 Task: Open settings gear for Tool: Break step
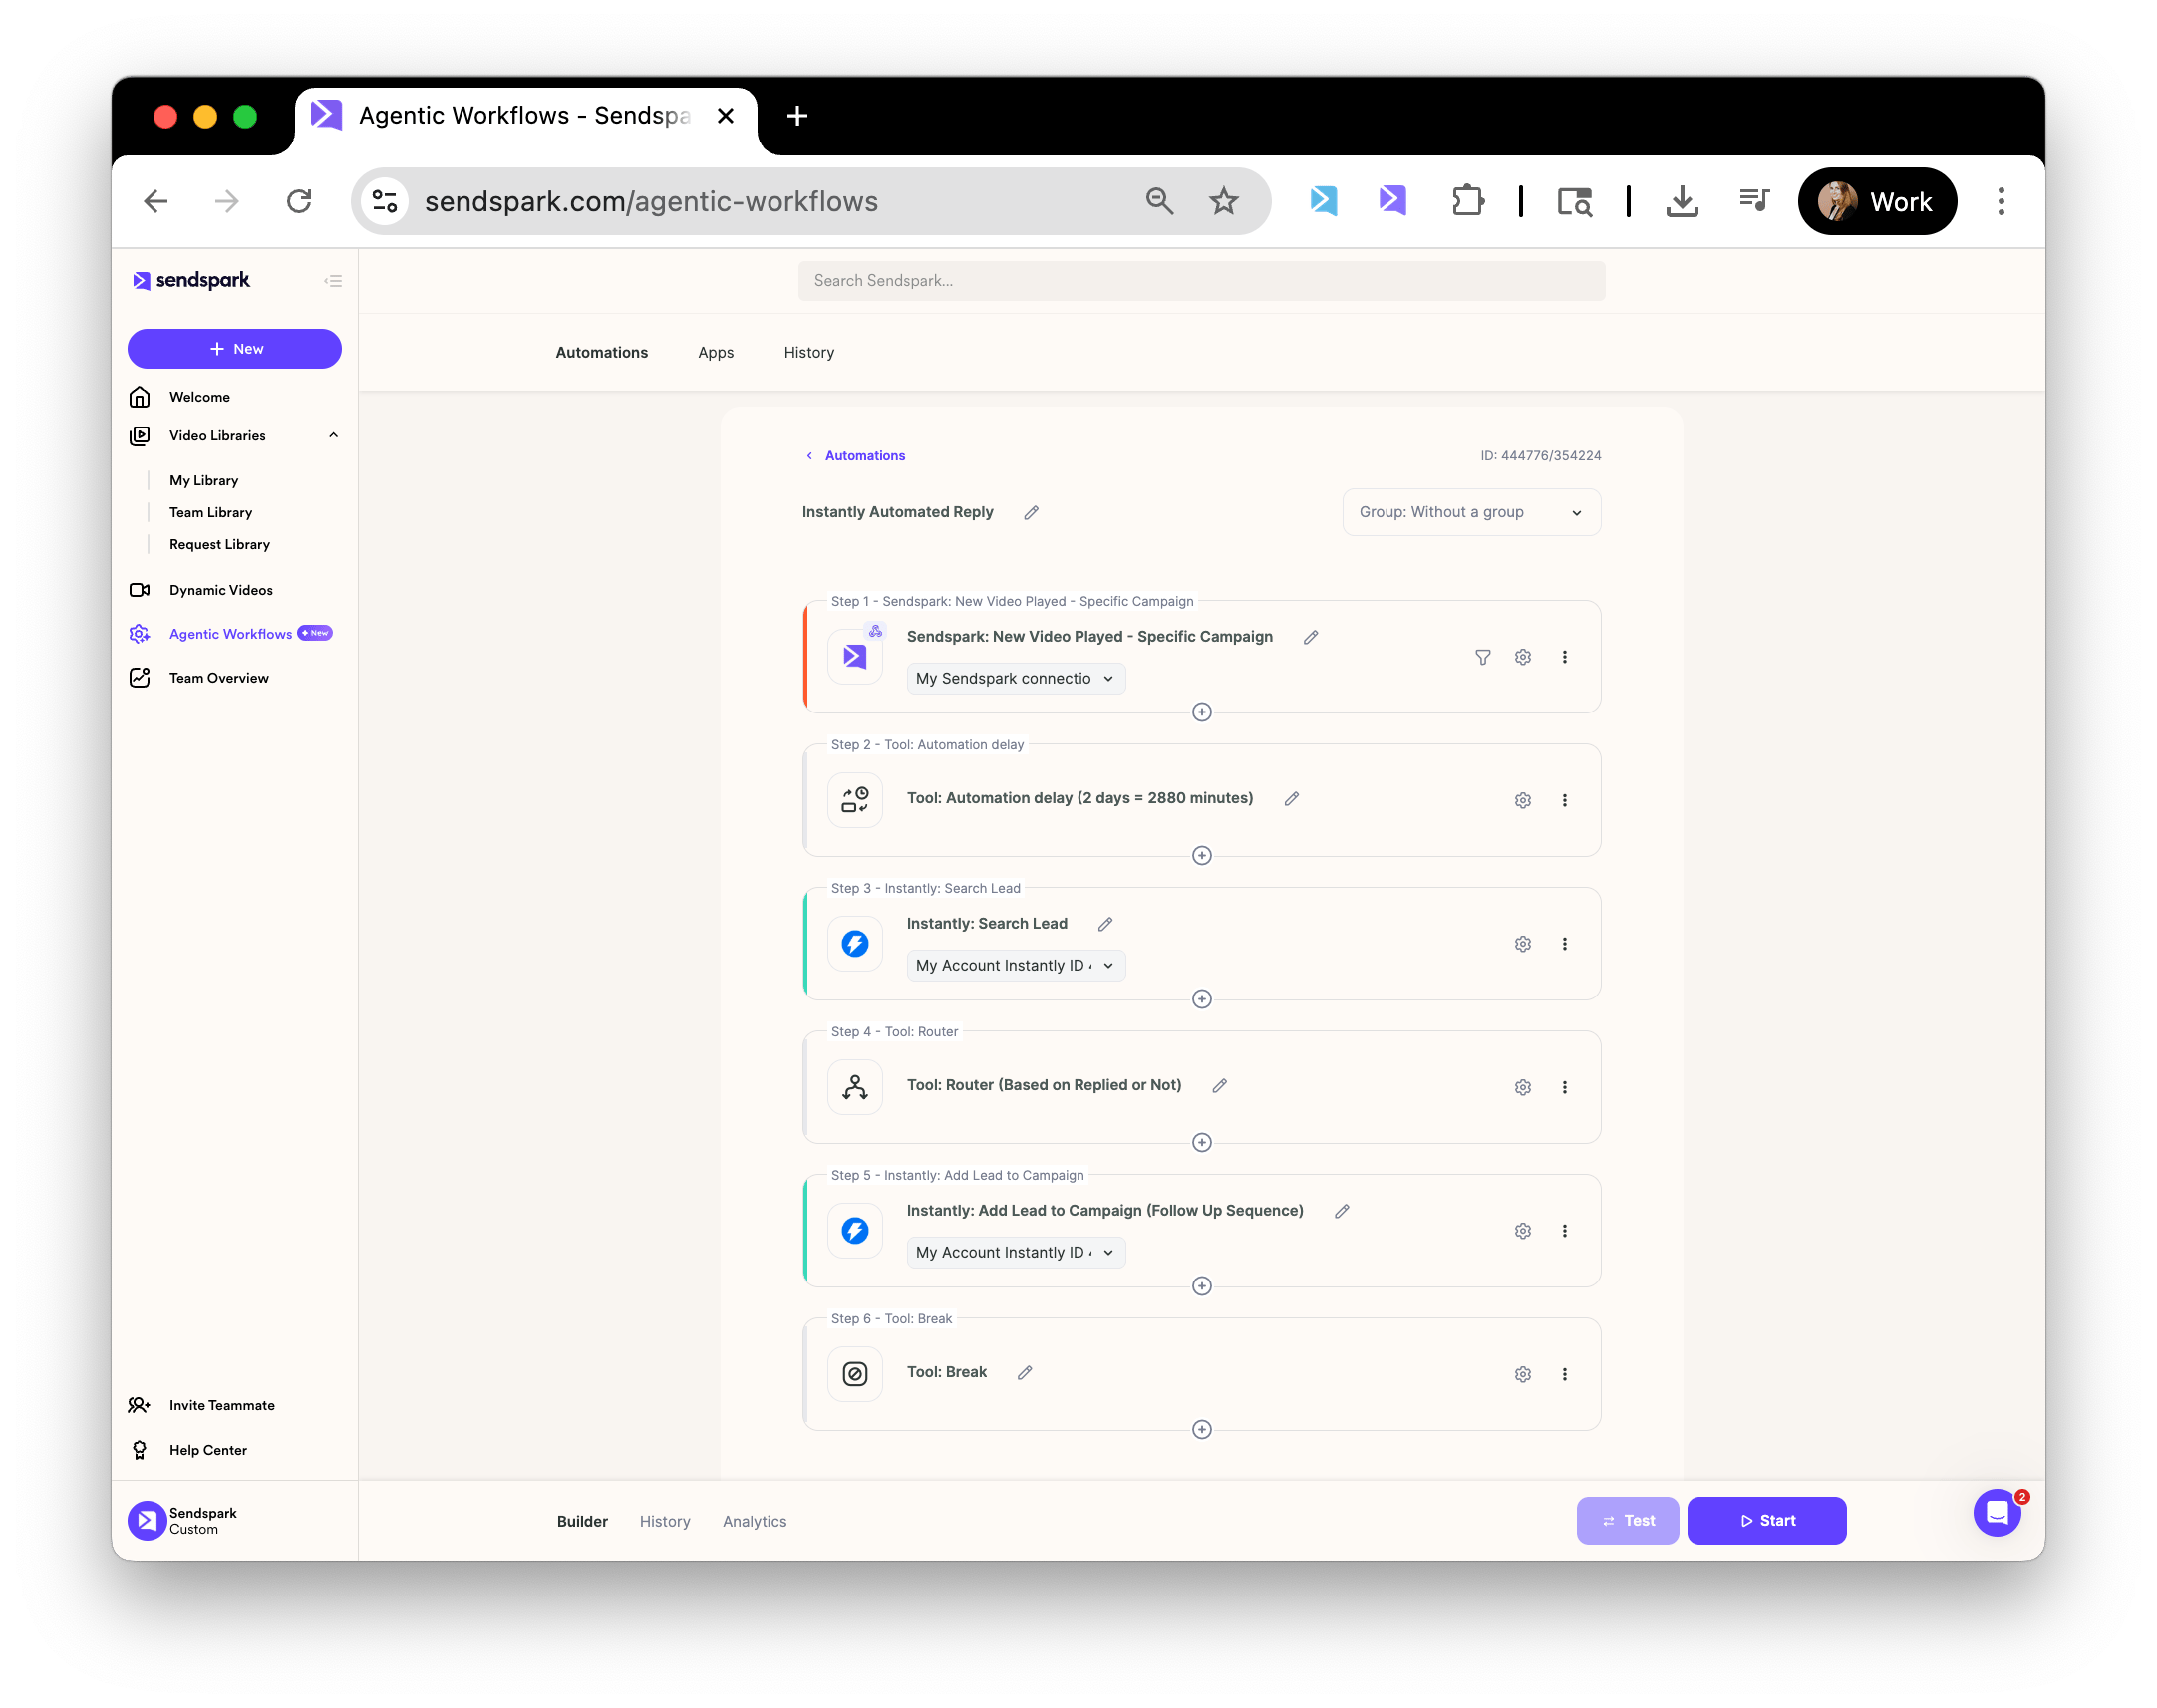(x=1522, y=1374)
